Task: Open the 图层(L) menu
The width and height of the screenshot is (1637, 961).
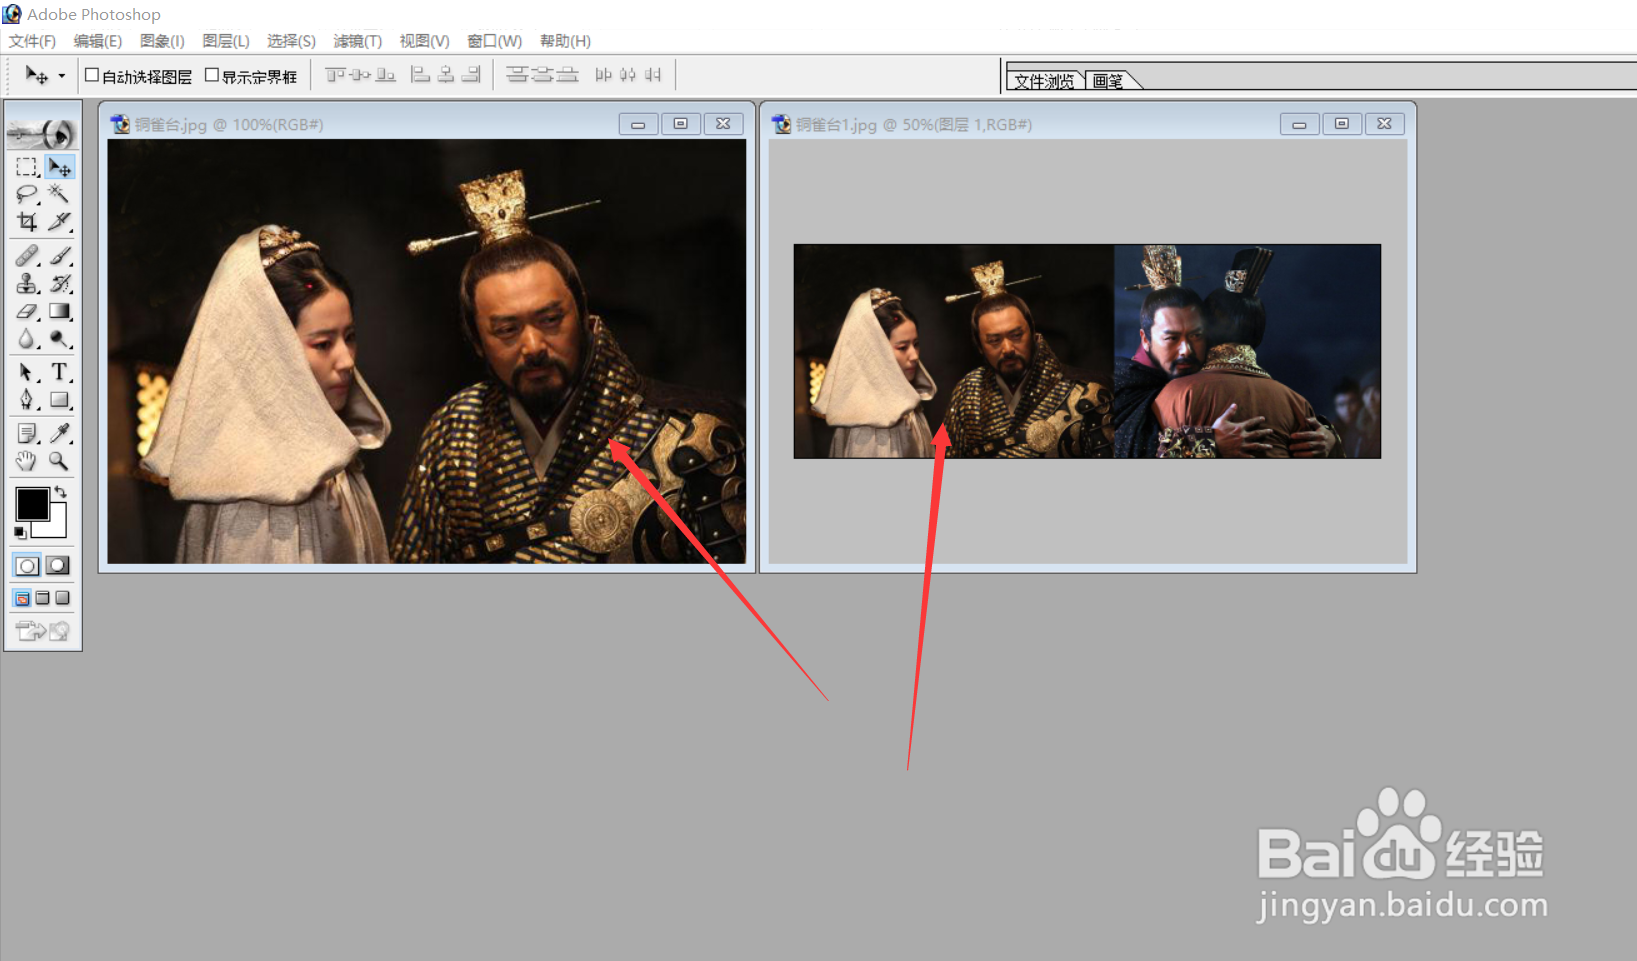Action: click(226, 41)
